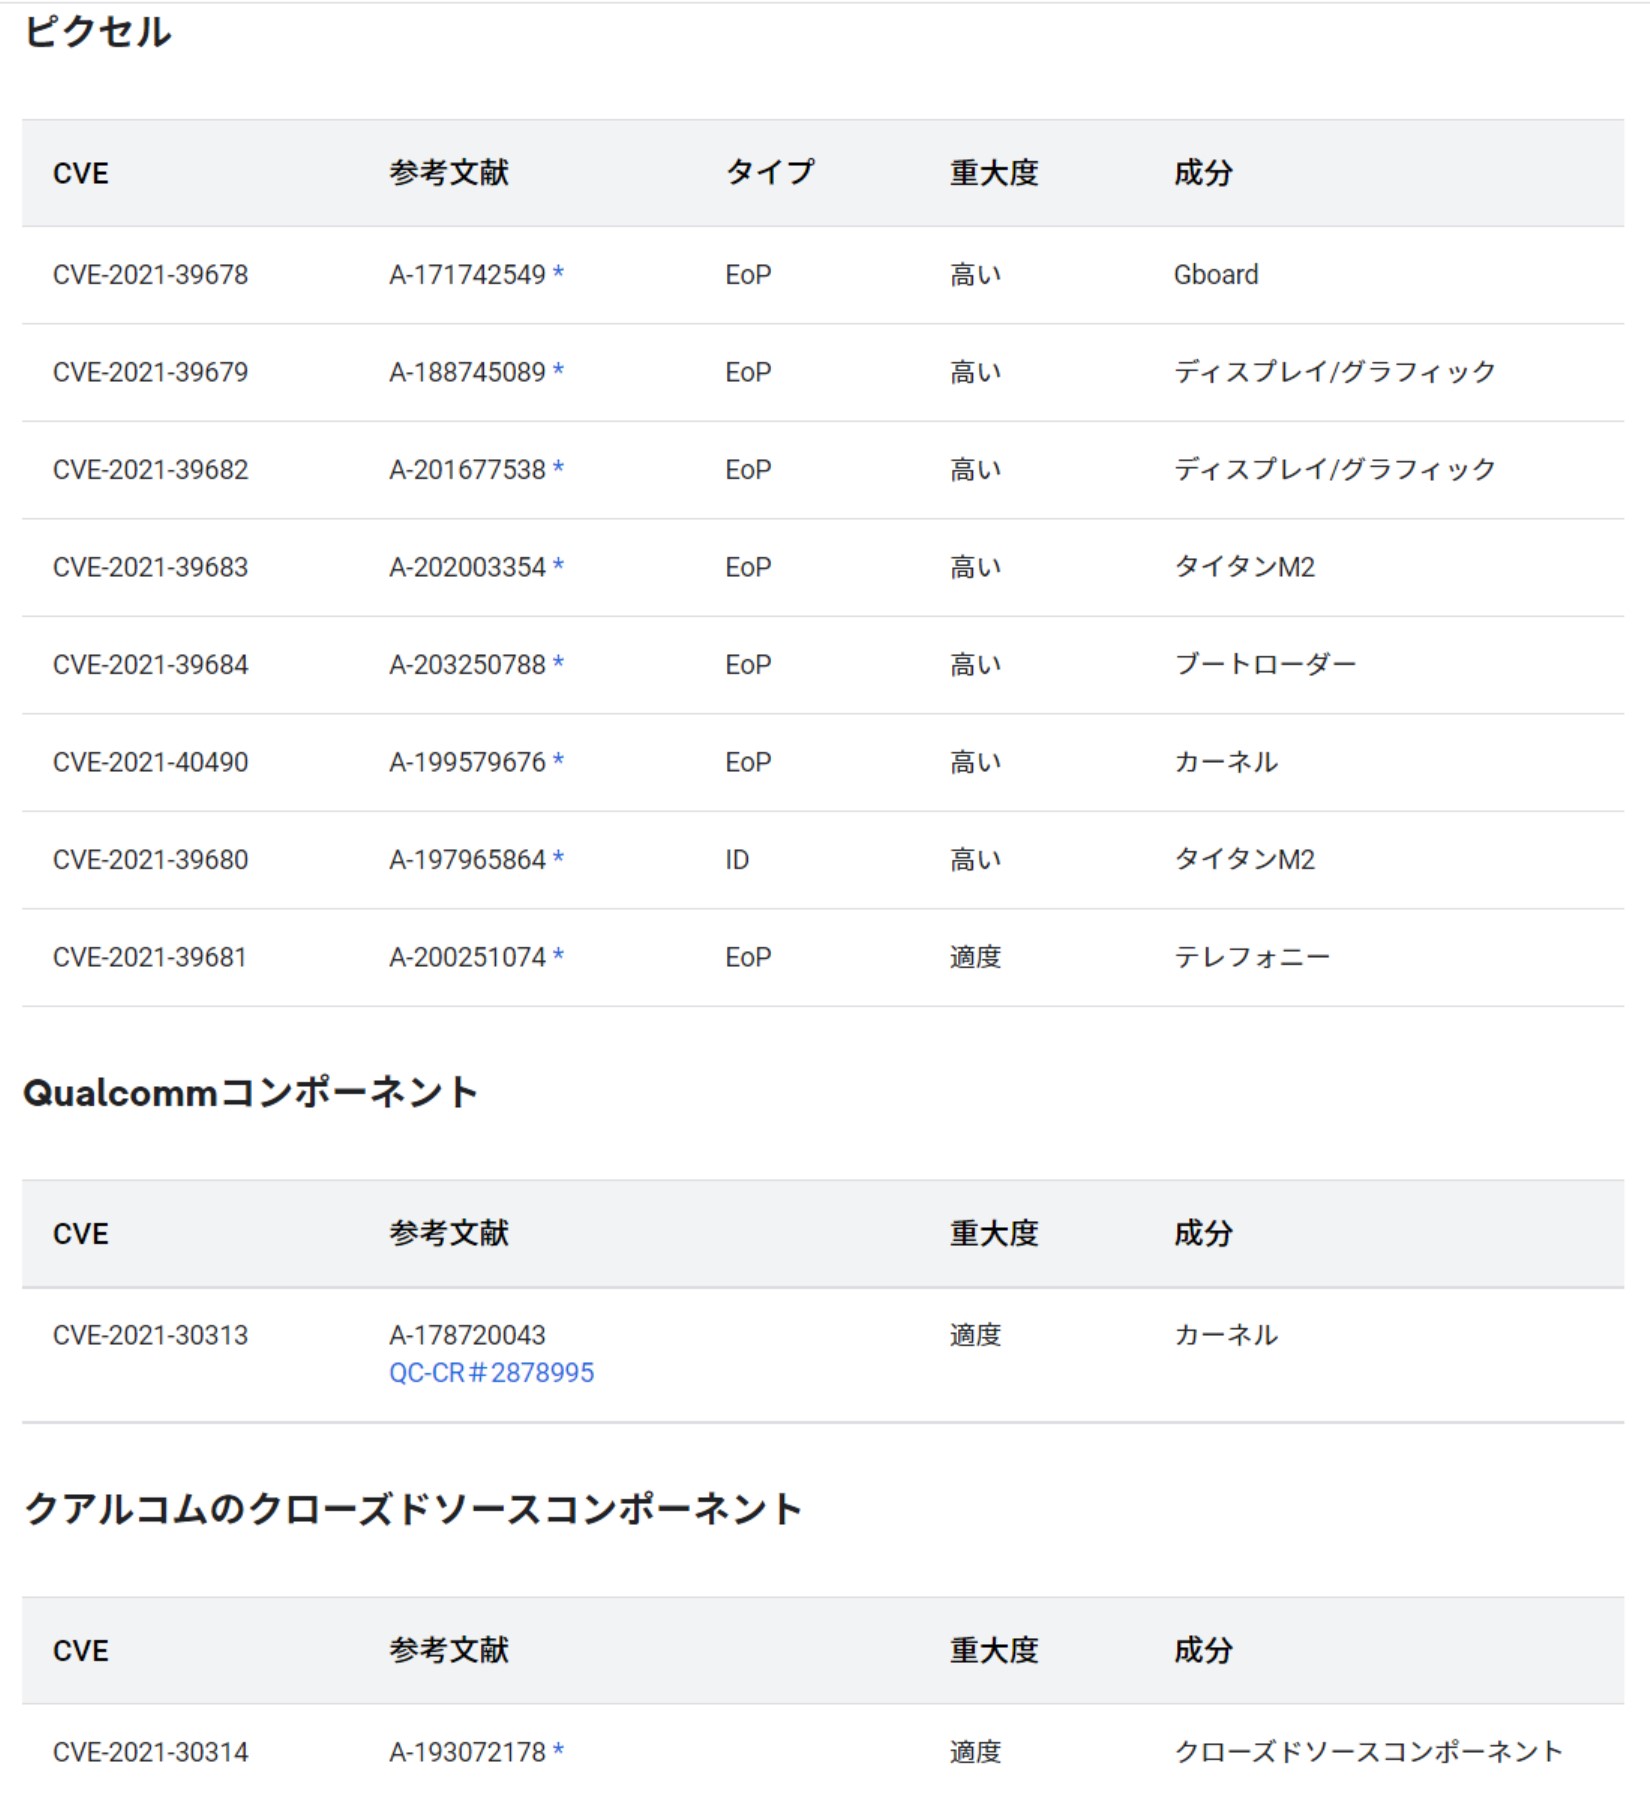Click the asterisk link next to A-201677538
The height and width of the screenshot is (1795, 1650).
[x=558, y=467]
